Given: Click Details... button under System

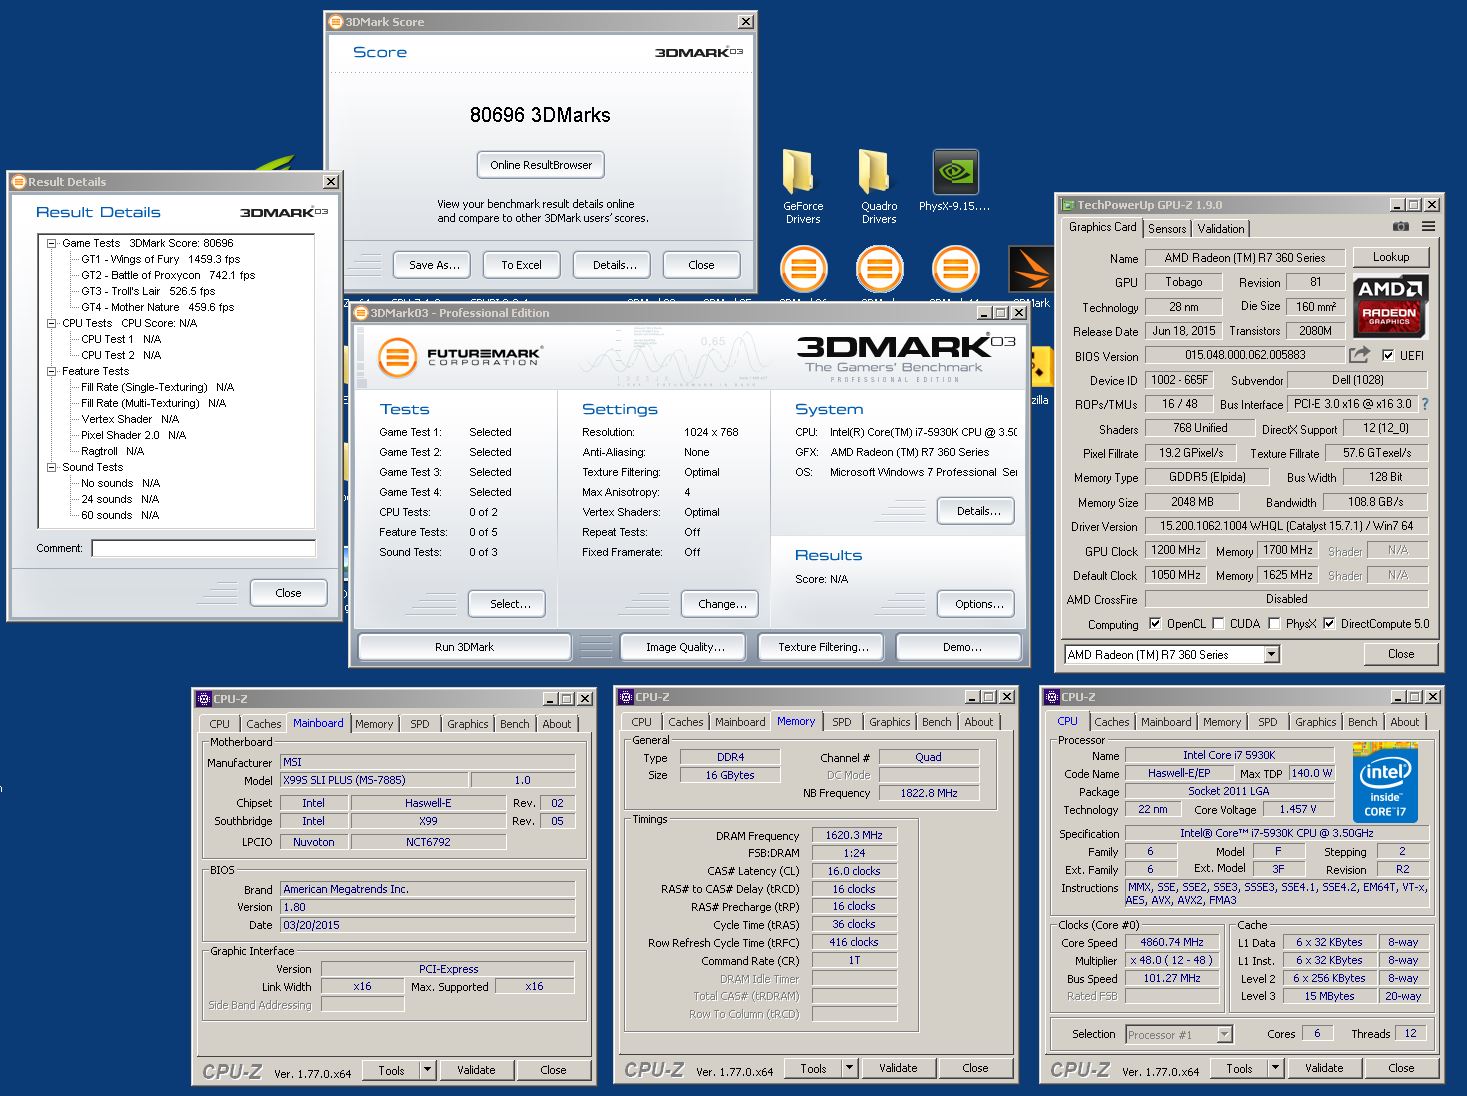Looking at the screenshot, I should 978,511.
